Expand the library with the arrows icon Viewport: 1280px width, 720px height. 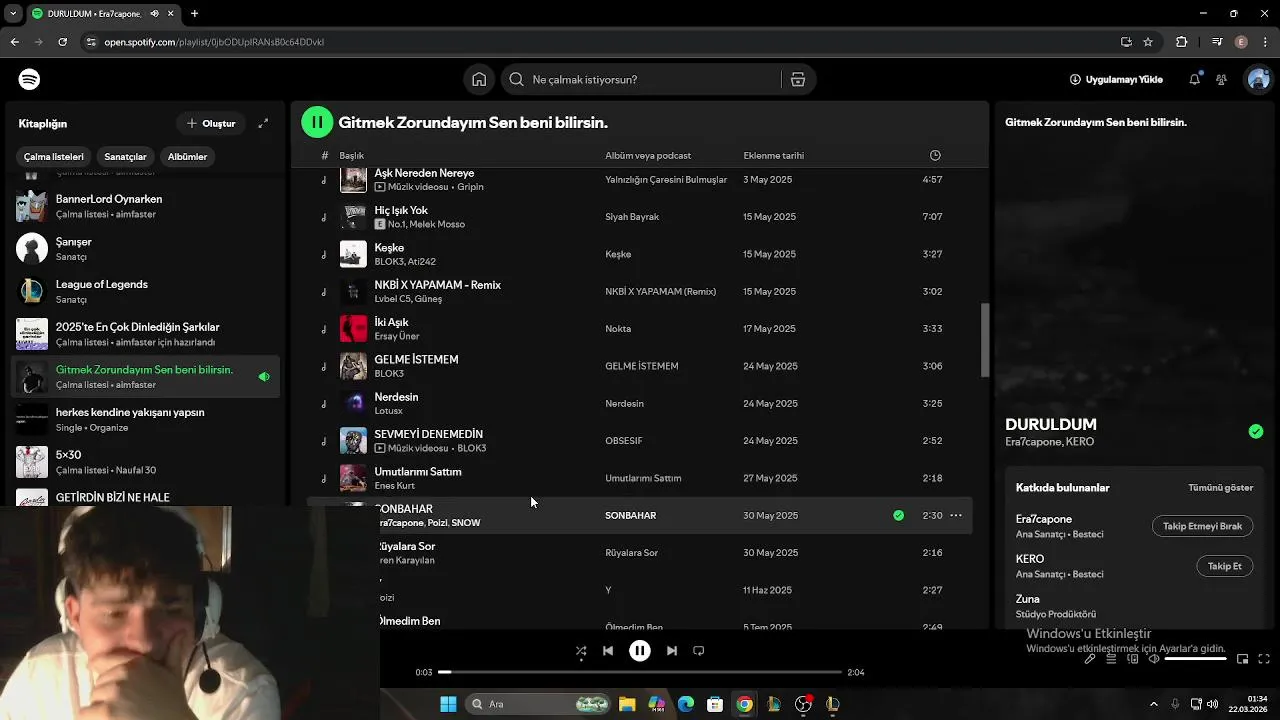263,123
